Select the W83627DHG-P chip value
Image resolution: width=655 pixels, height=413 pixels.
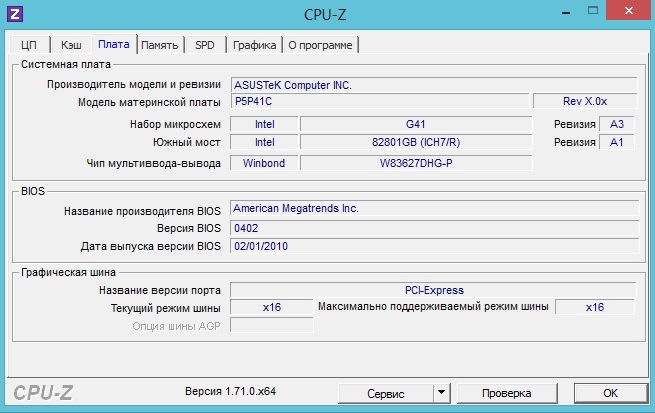(416, 163)
